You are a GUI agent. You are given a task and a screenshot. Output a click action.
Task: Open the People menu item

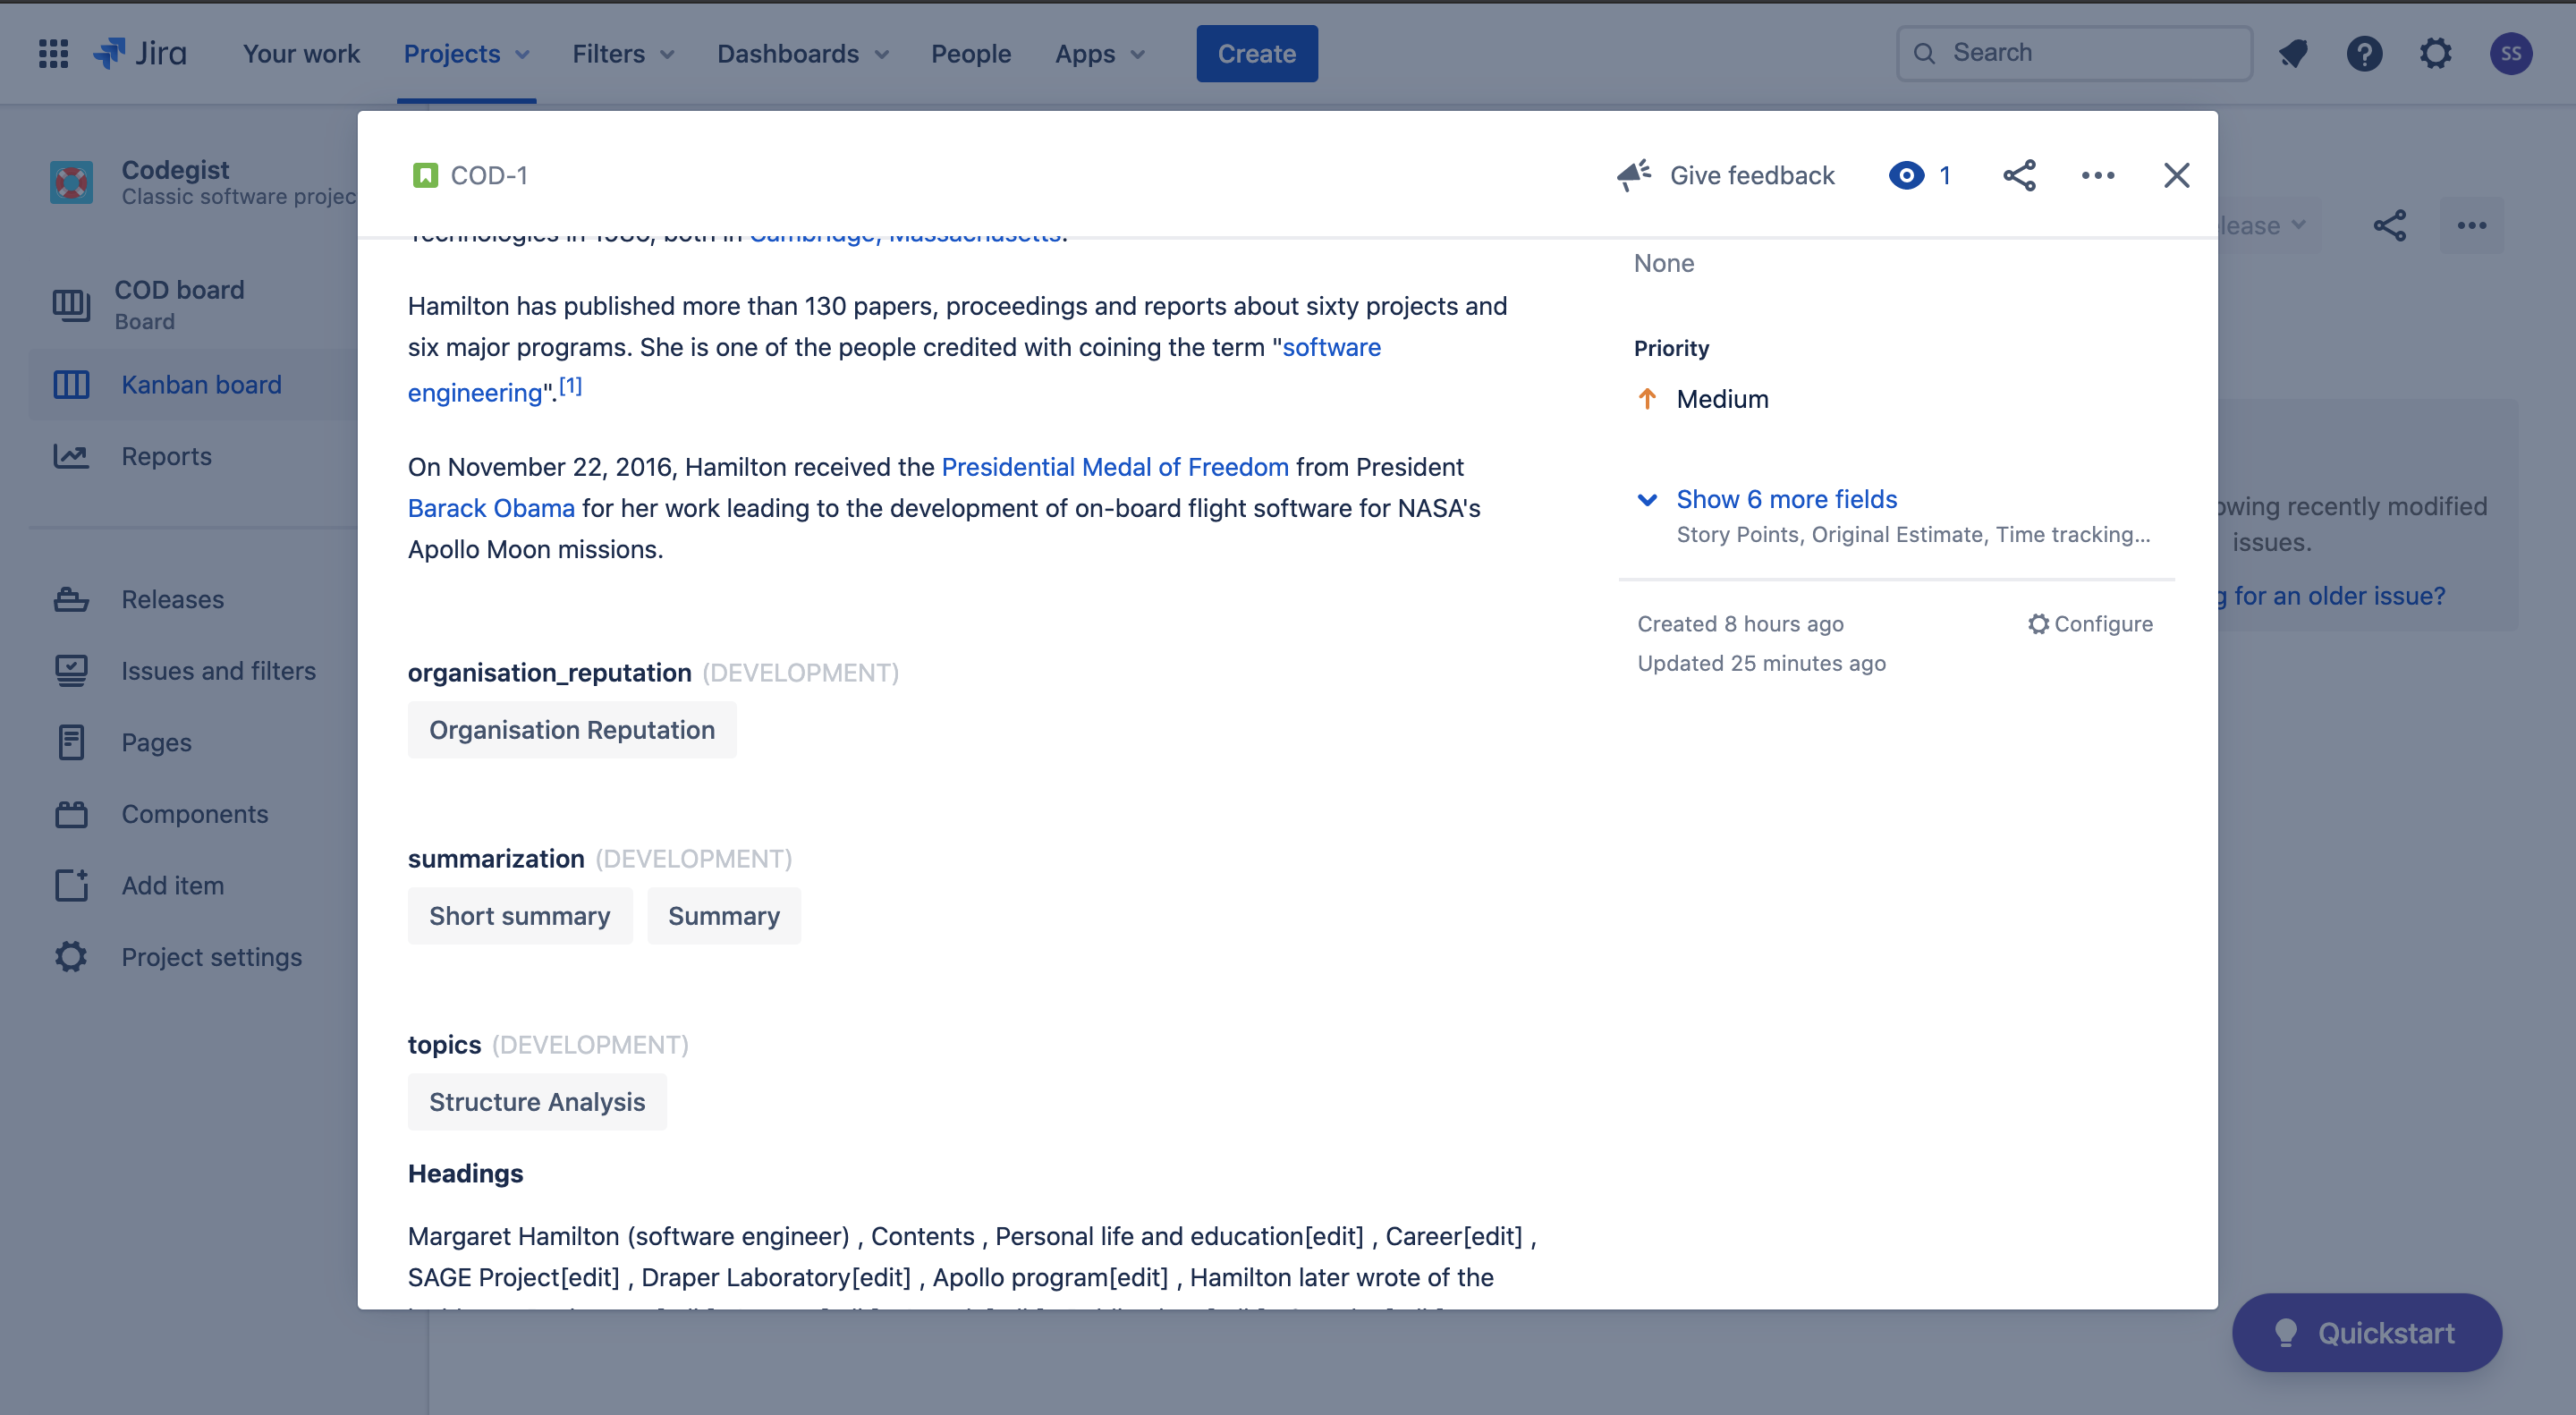(970, 53)
